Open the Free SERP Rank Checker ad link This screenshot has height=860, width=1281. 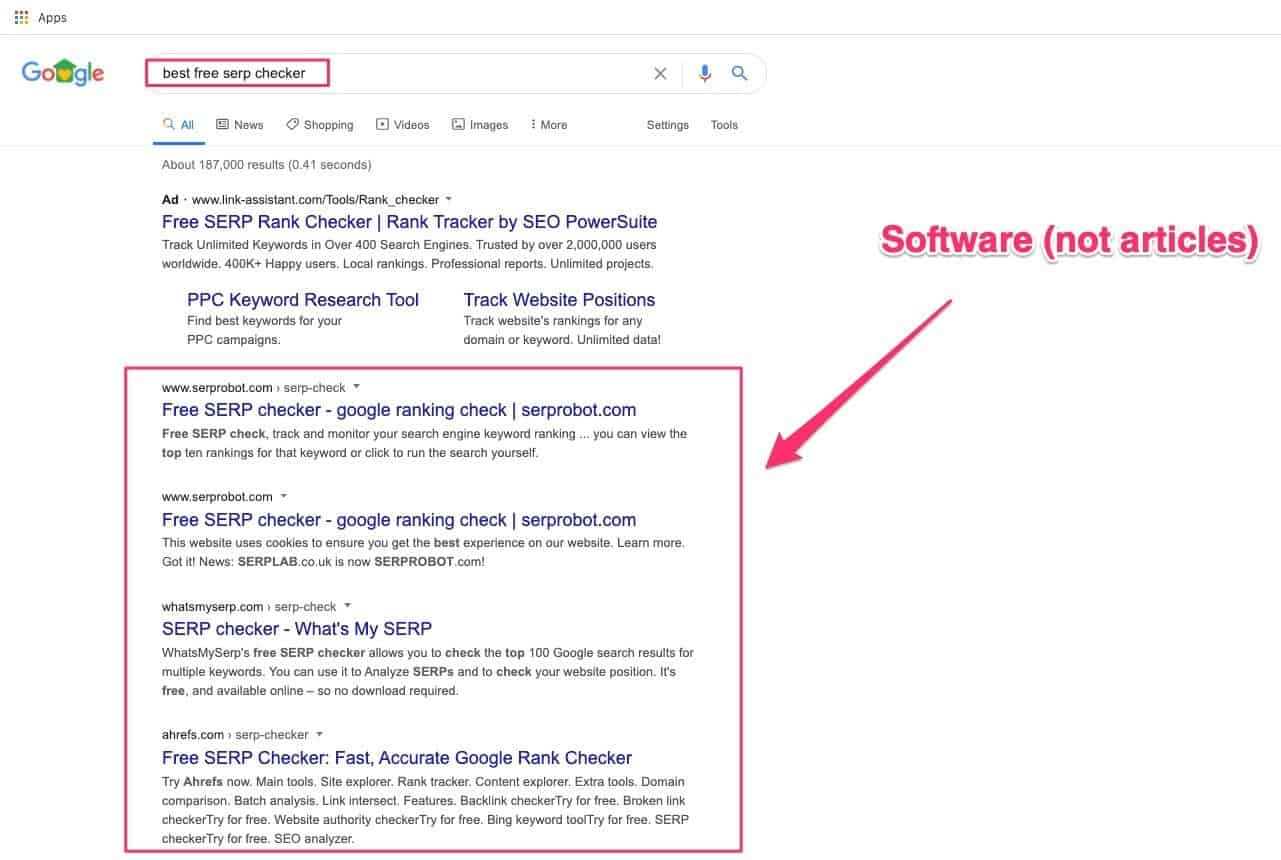tap(409, 221)
